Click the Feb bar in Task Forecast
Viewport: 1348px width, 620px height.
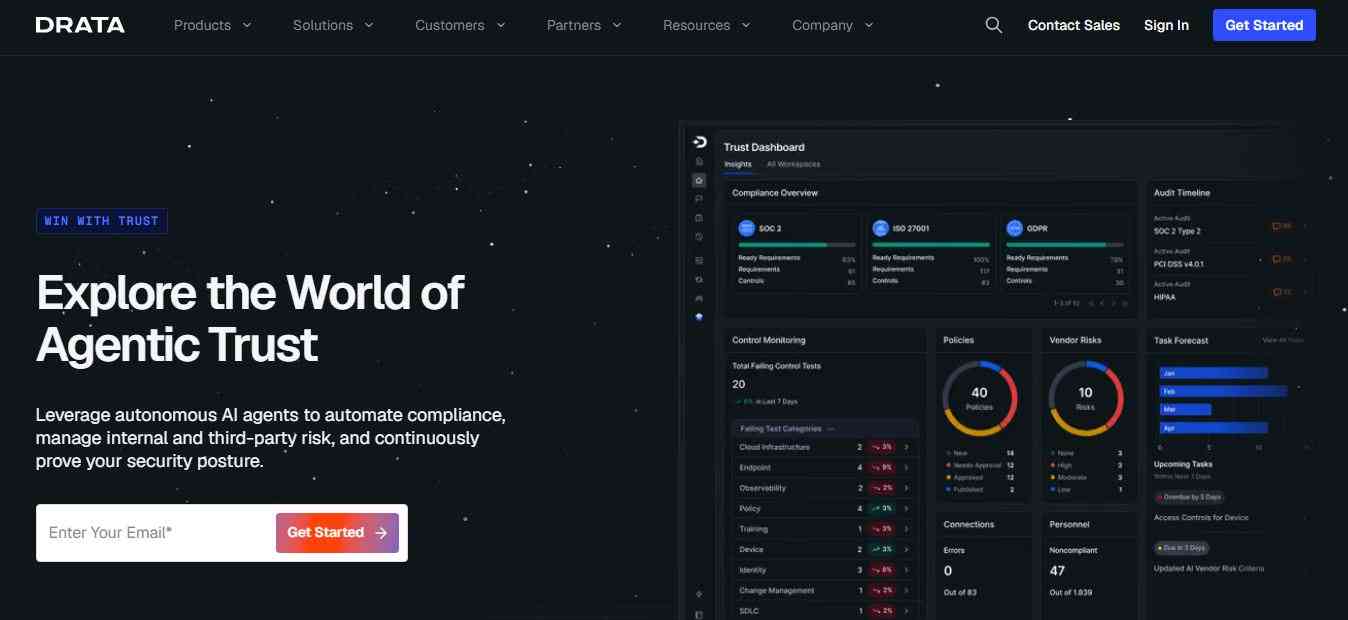1223,391
